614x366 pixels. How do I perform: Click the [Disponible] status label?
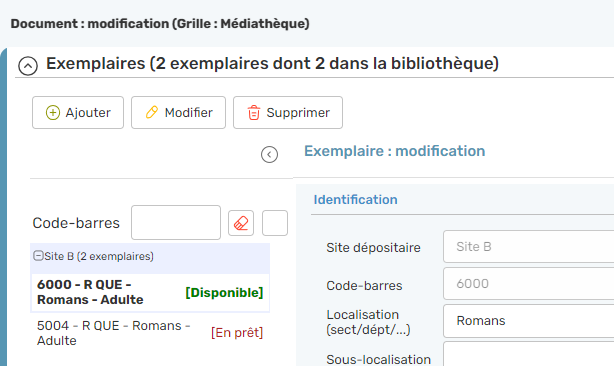224,293
